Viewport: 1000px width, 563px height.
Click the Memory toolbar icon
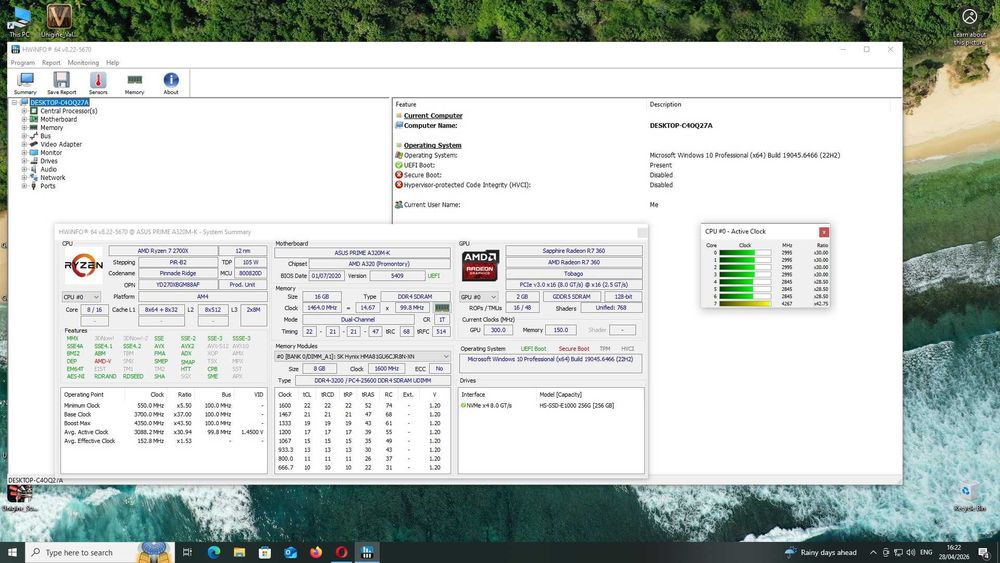pos(134,83)
